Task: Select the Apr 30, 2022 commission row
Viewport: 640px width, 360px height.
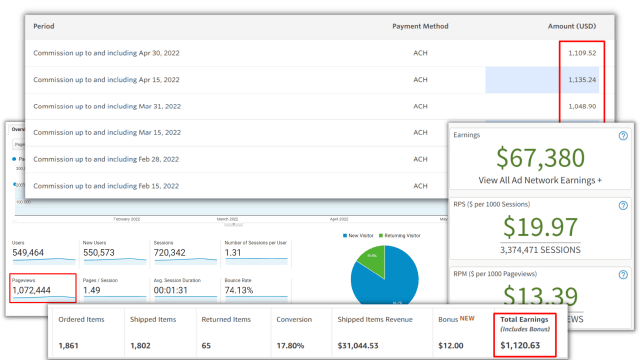Action: coord(320,53)
